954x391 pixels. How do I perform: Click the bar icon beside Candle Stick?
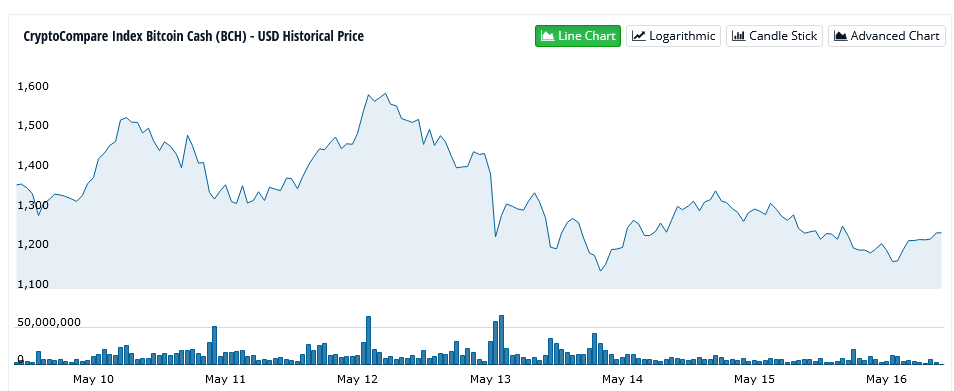738,36
